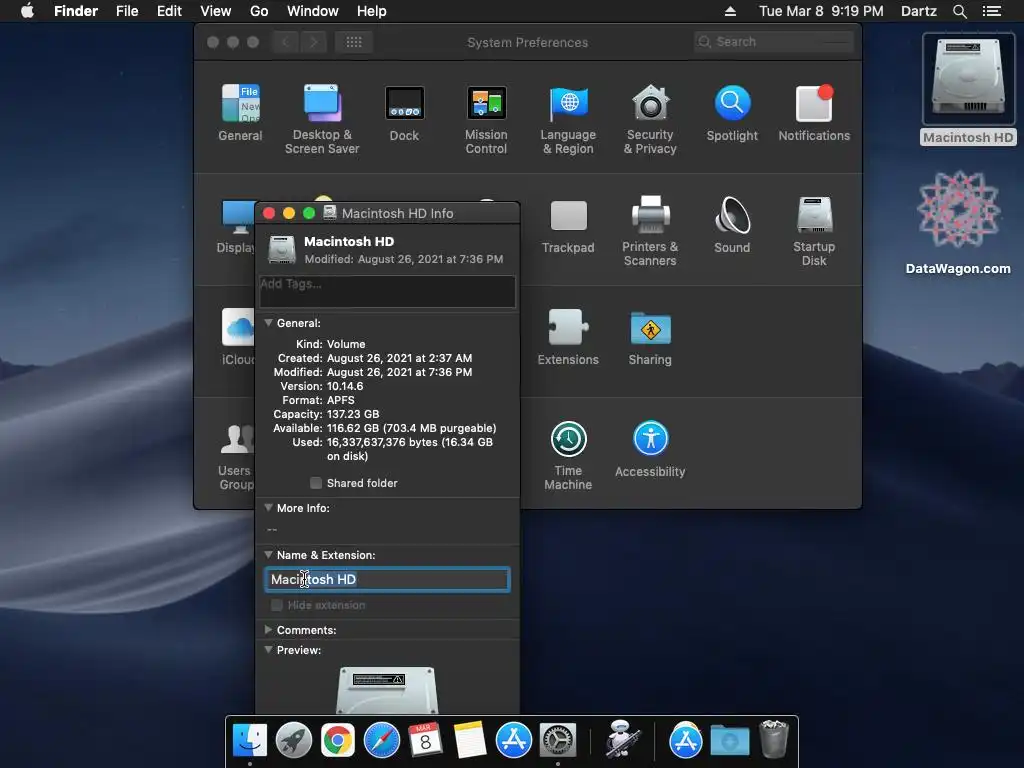The height and width of the screenshot is (768, 1024).
Task: Open Finder from the Dock
Action: 250,740
